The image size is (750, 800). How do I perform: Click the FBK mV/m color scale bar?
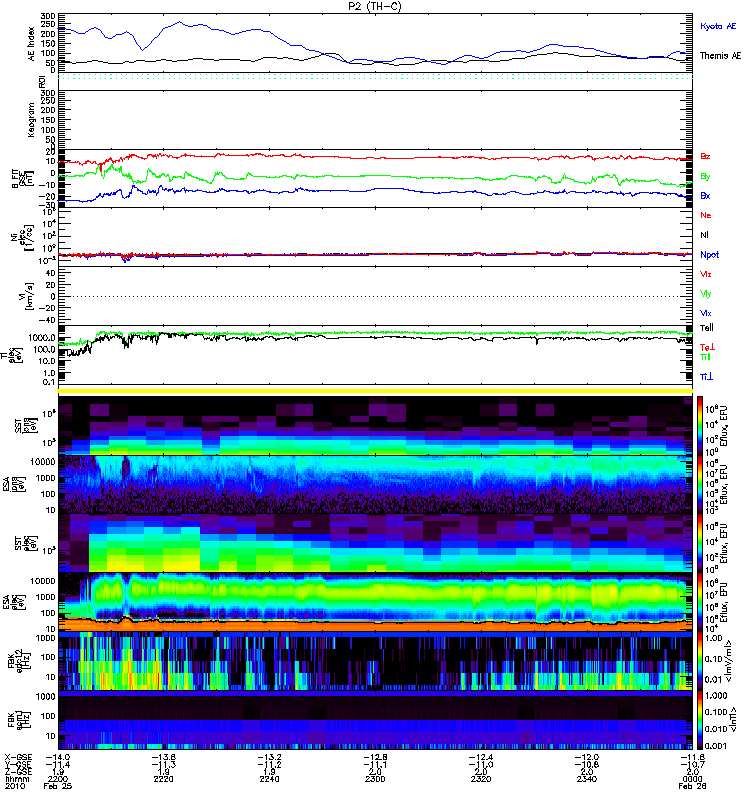point(700,661)
